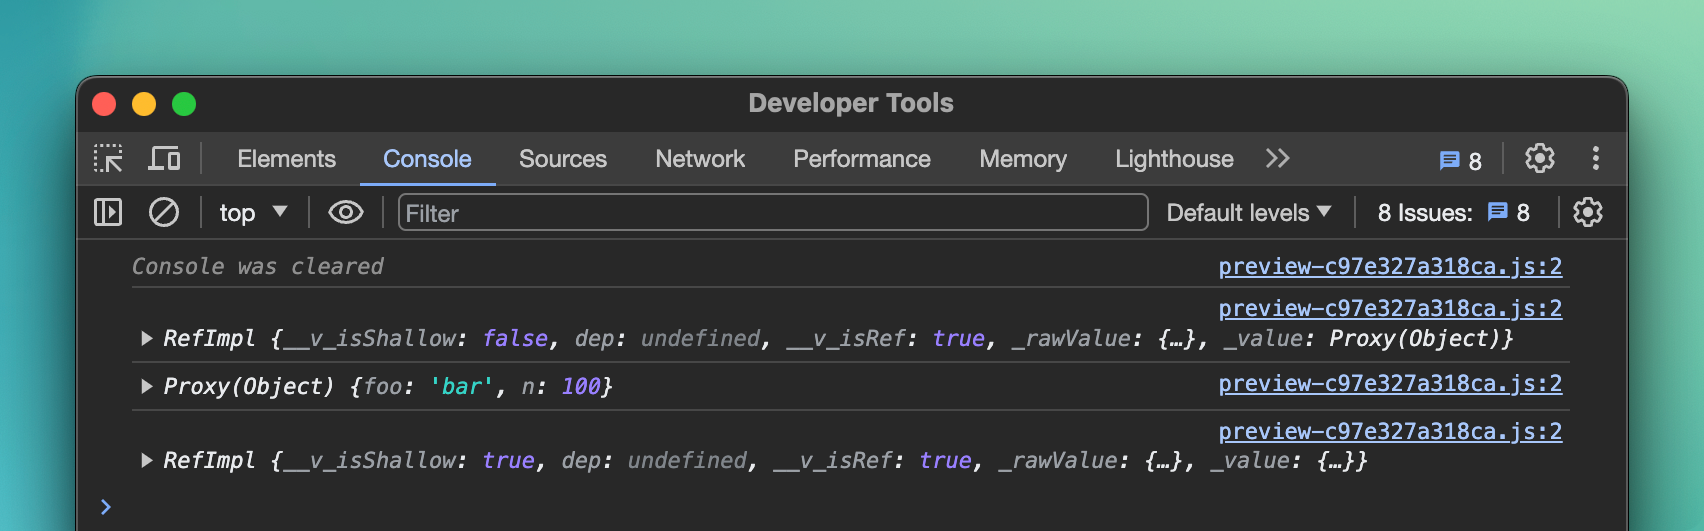Image resolution: width=1704 pixels, height=531 pixels.
Task: Toggle the console sidebar panel
Action: tap(108, 212)
